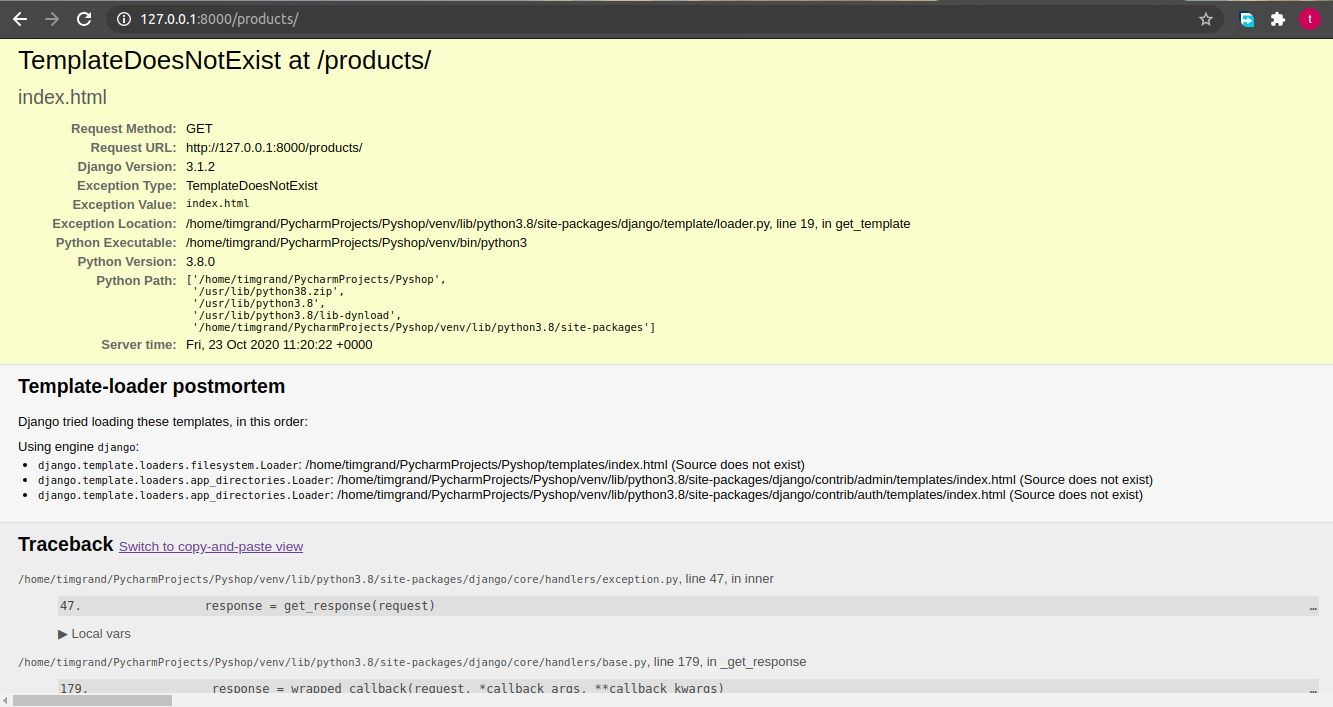Expand the line 47 get_response code context
Image resolution: width=1333 pixels, height=707 pixels.
[x=688, y=606]
